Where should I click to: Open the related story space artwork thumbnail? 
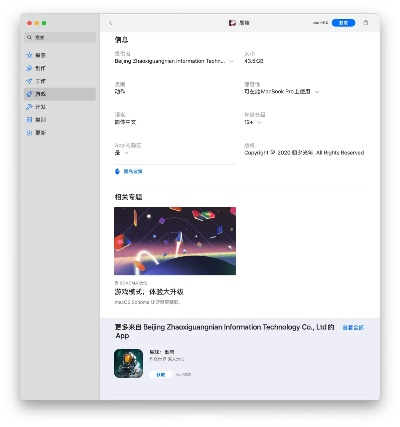[175, 241]
